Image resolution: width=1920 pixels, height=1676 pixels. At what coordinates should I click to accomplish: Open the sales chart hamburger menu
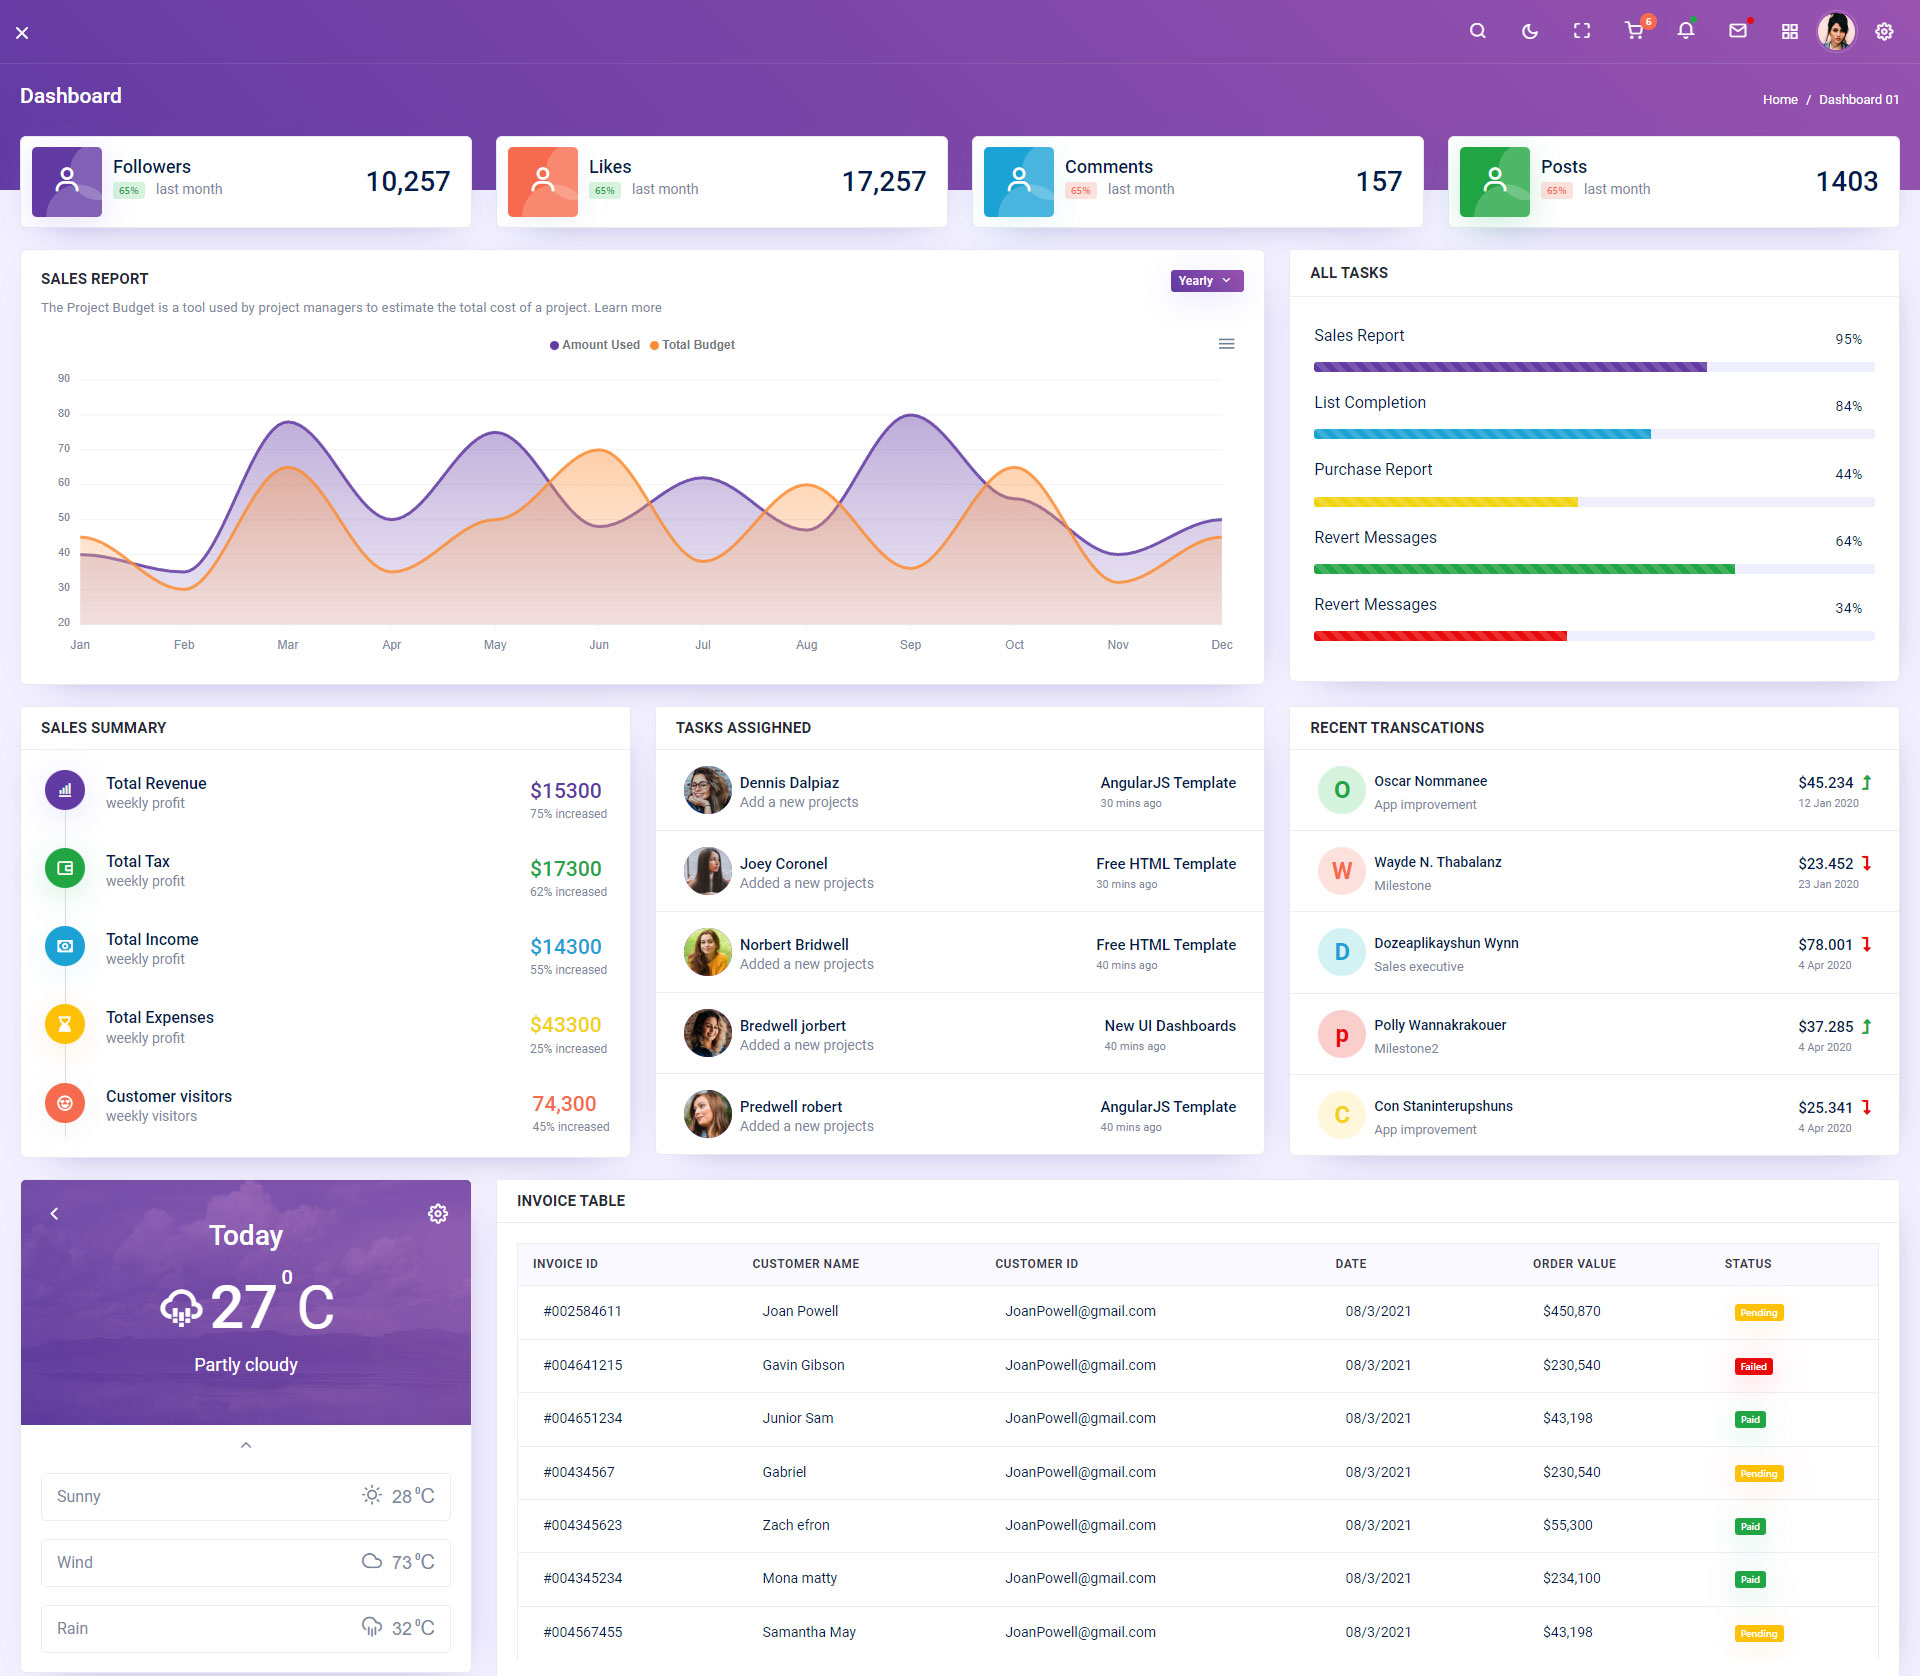(1226, 344)
